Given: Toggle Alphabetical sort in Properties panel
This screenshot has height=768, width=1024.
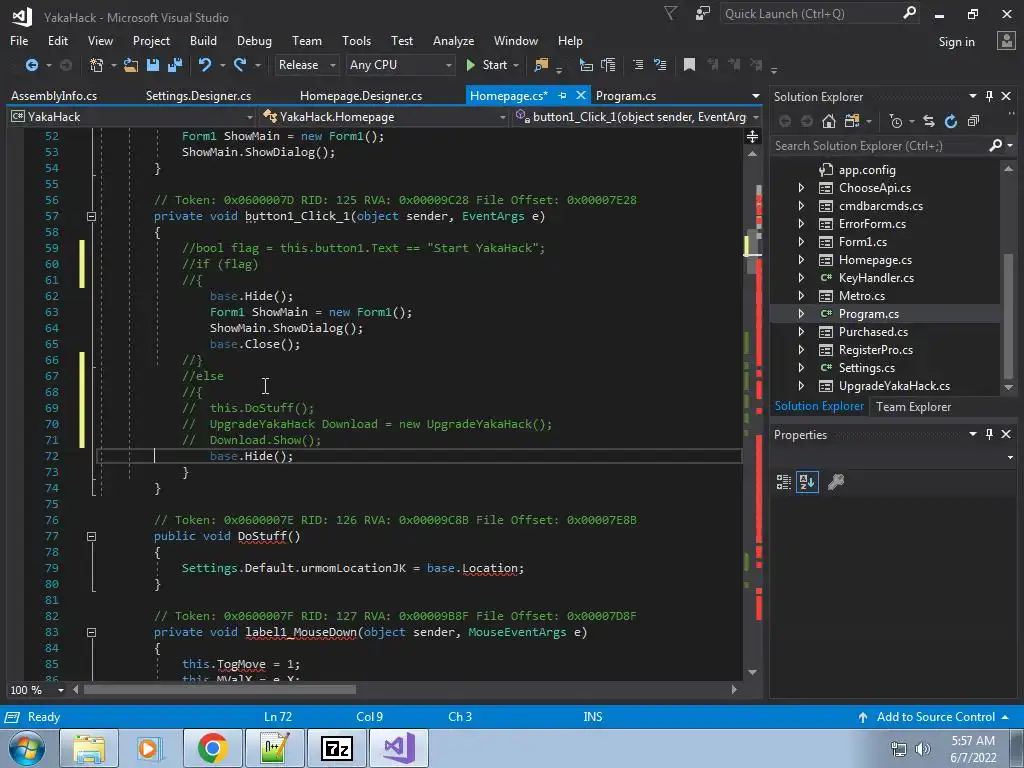Looking at the screenshot, I should coord(807,482).
